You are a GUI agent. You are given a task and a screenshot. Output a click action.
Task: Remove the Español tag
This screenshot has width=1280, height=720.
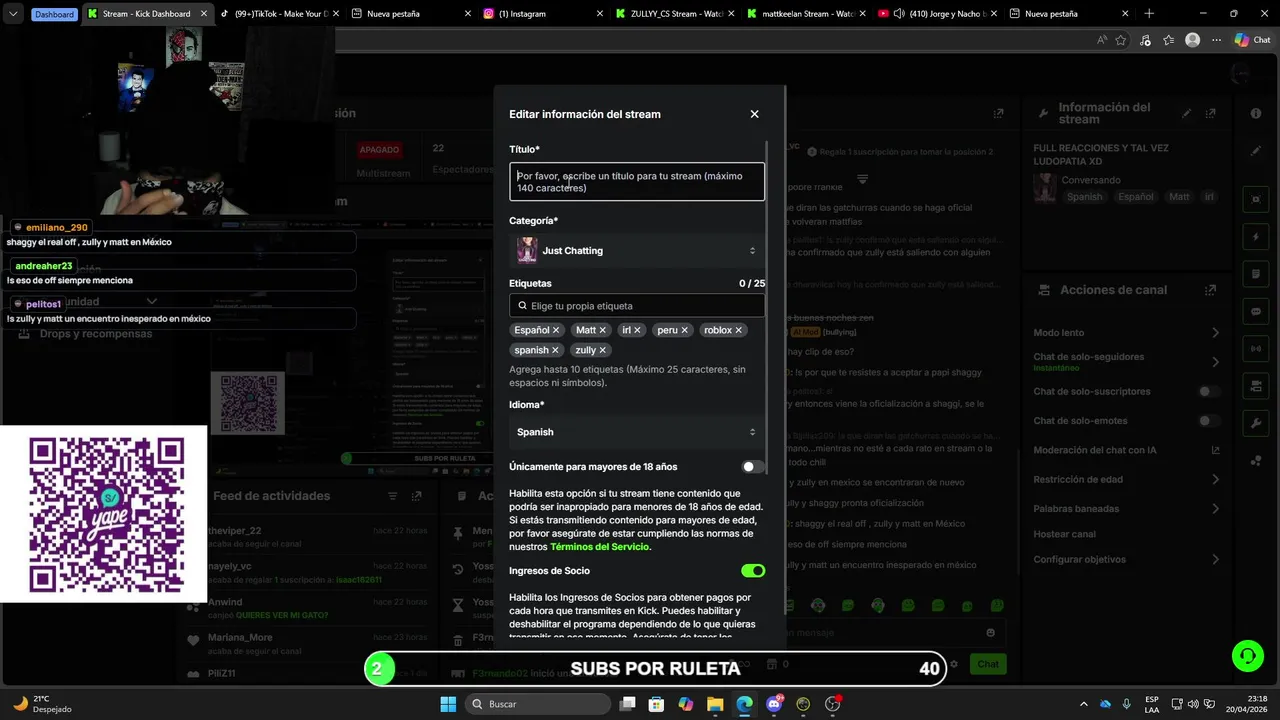556,330
